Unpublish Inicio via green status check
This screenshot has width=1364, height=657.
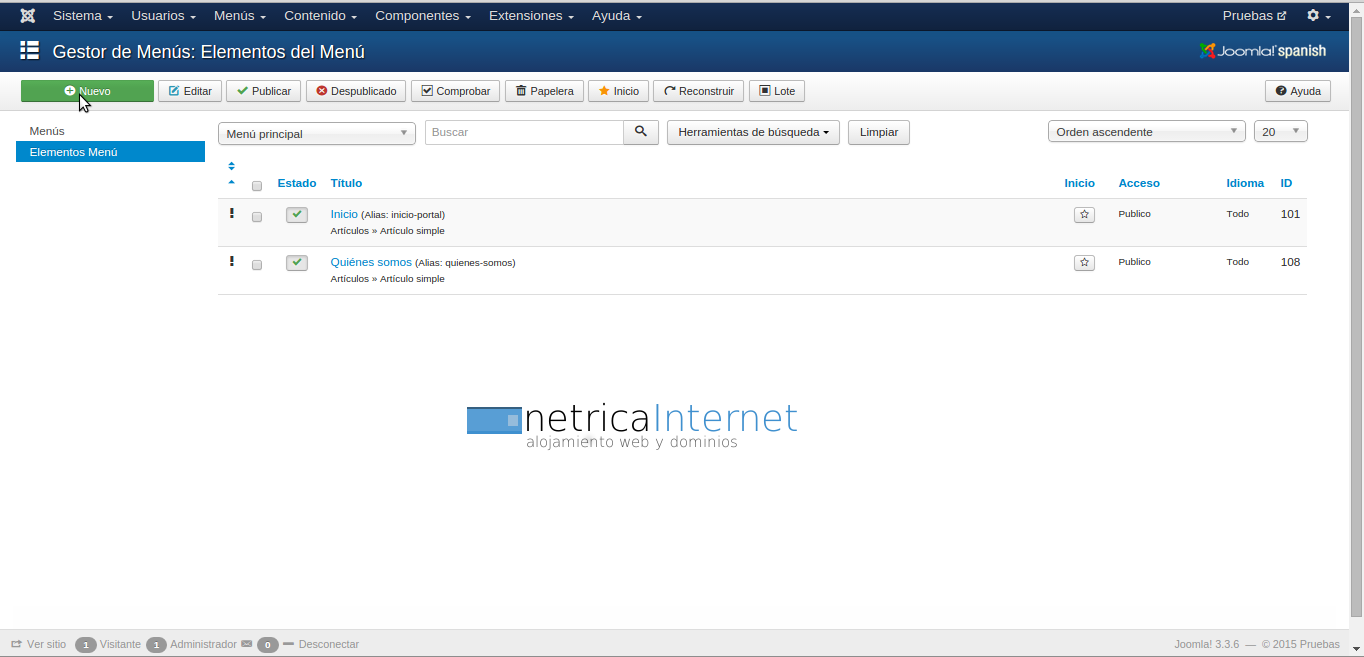(x=297, y=215)
